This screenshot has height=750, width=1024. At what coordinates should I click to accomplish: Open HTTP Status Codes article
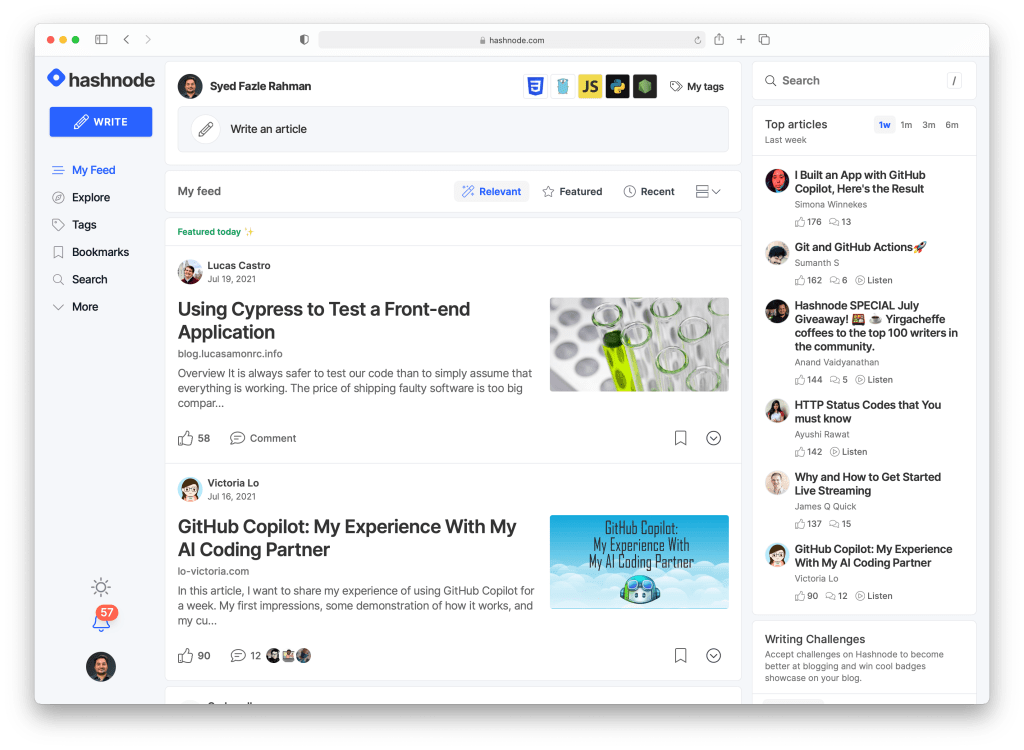click(x=867, y=412)
